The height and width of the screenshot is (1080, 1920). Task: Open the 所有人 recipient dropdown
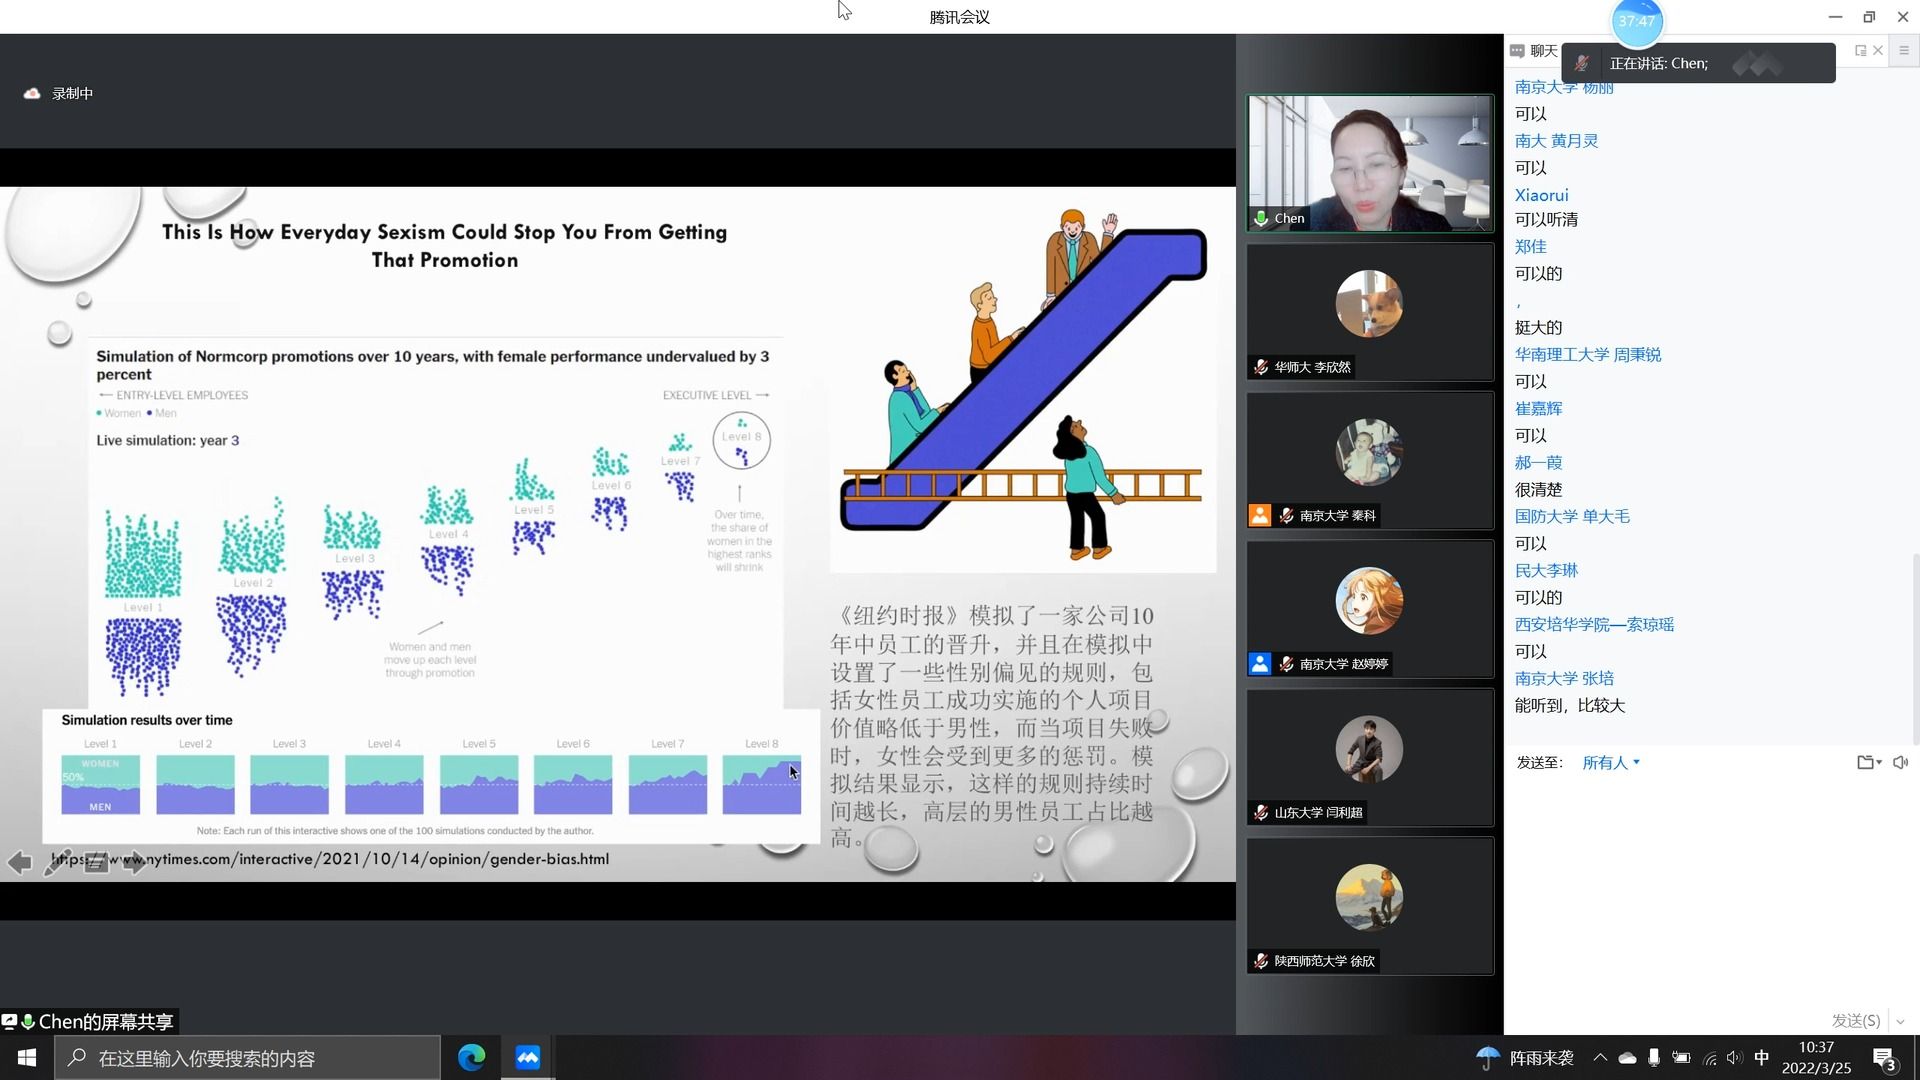tap(1611, 762)
